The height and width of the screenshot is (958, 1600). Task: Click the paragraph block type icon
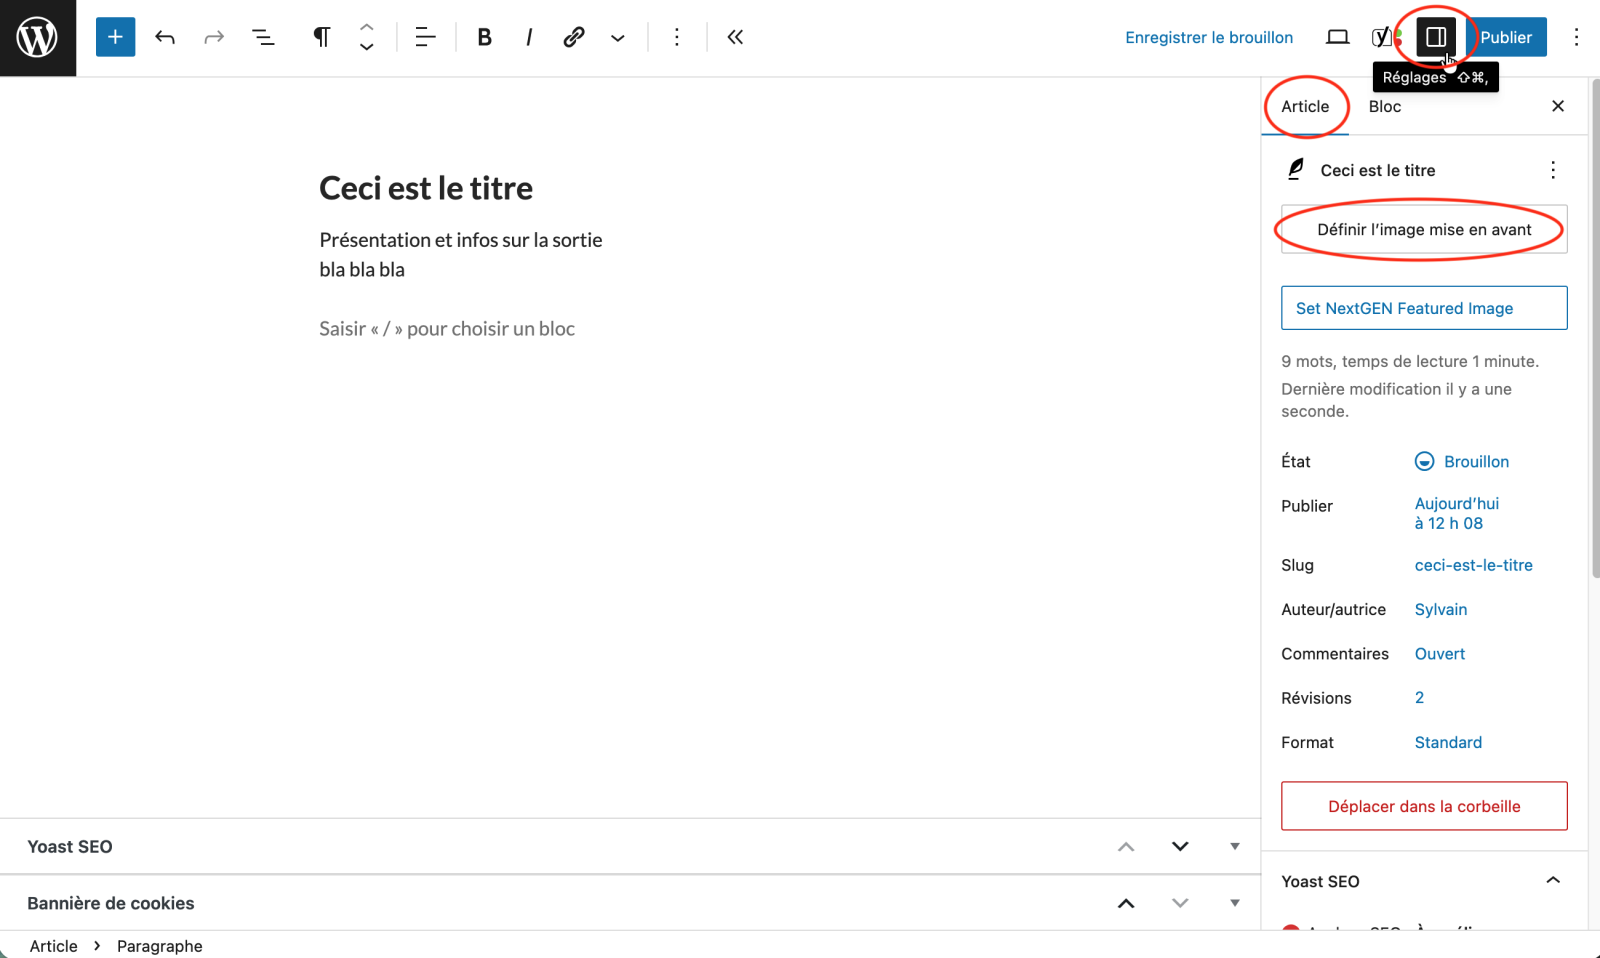[321, 37]
